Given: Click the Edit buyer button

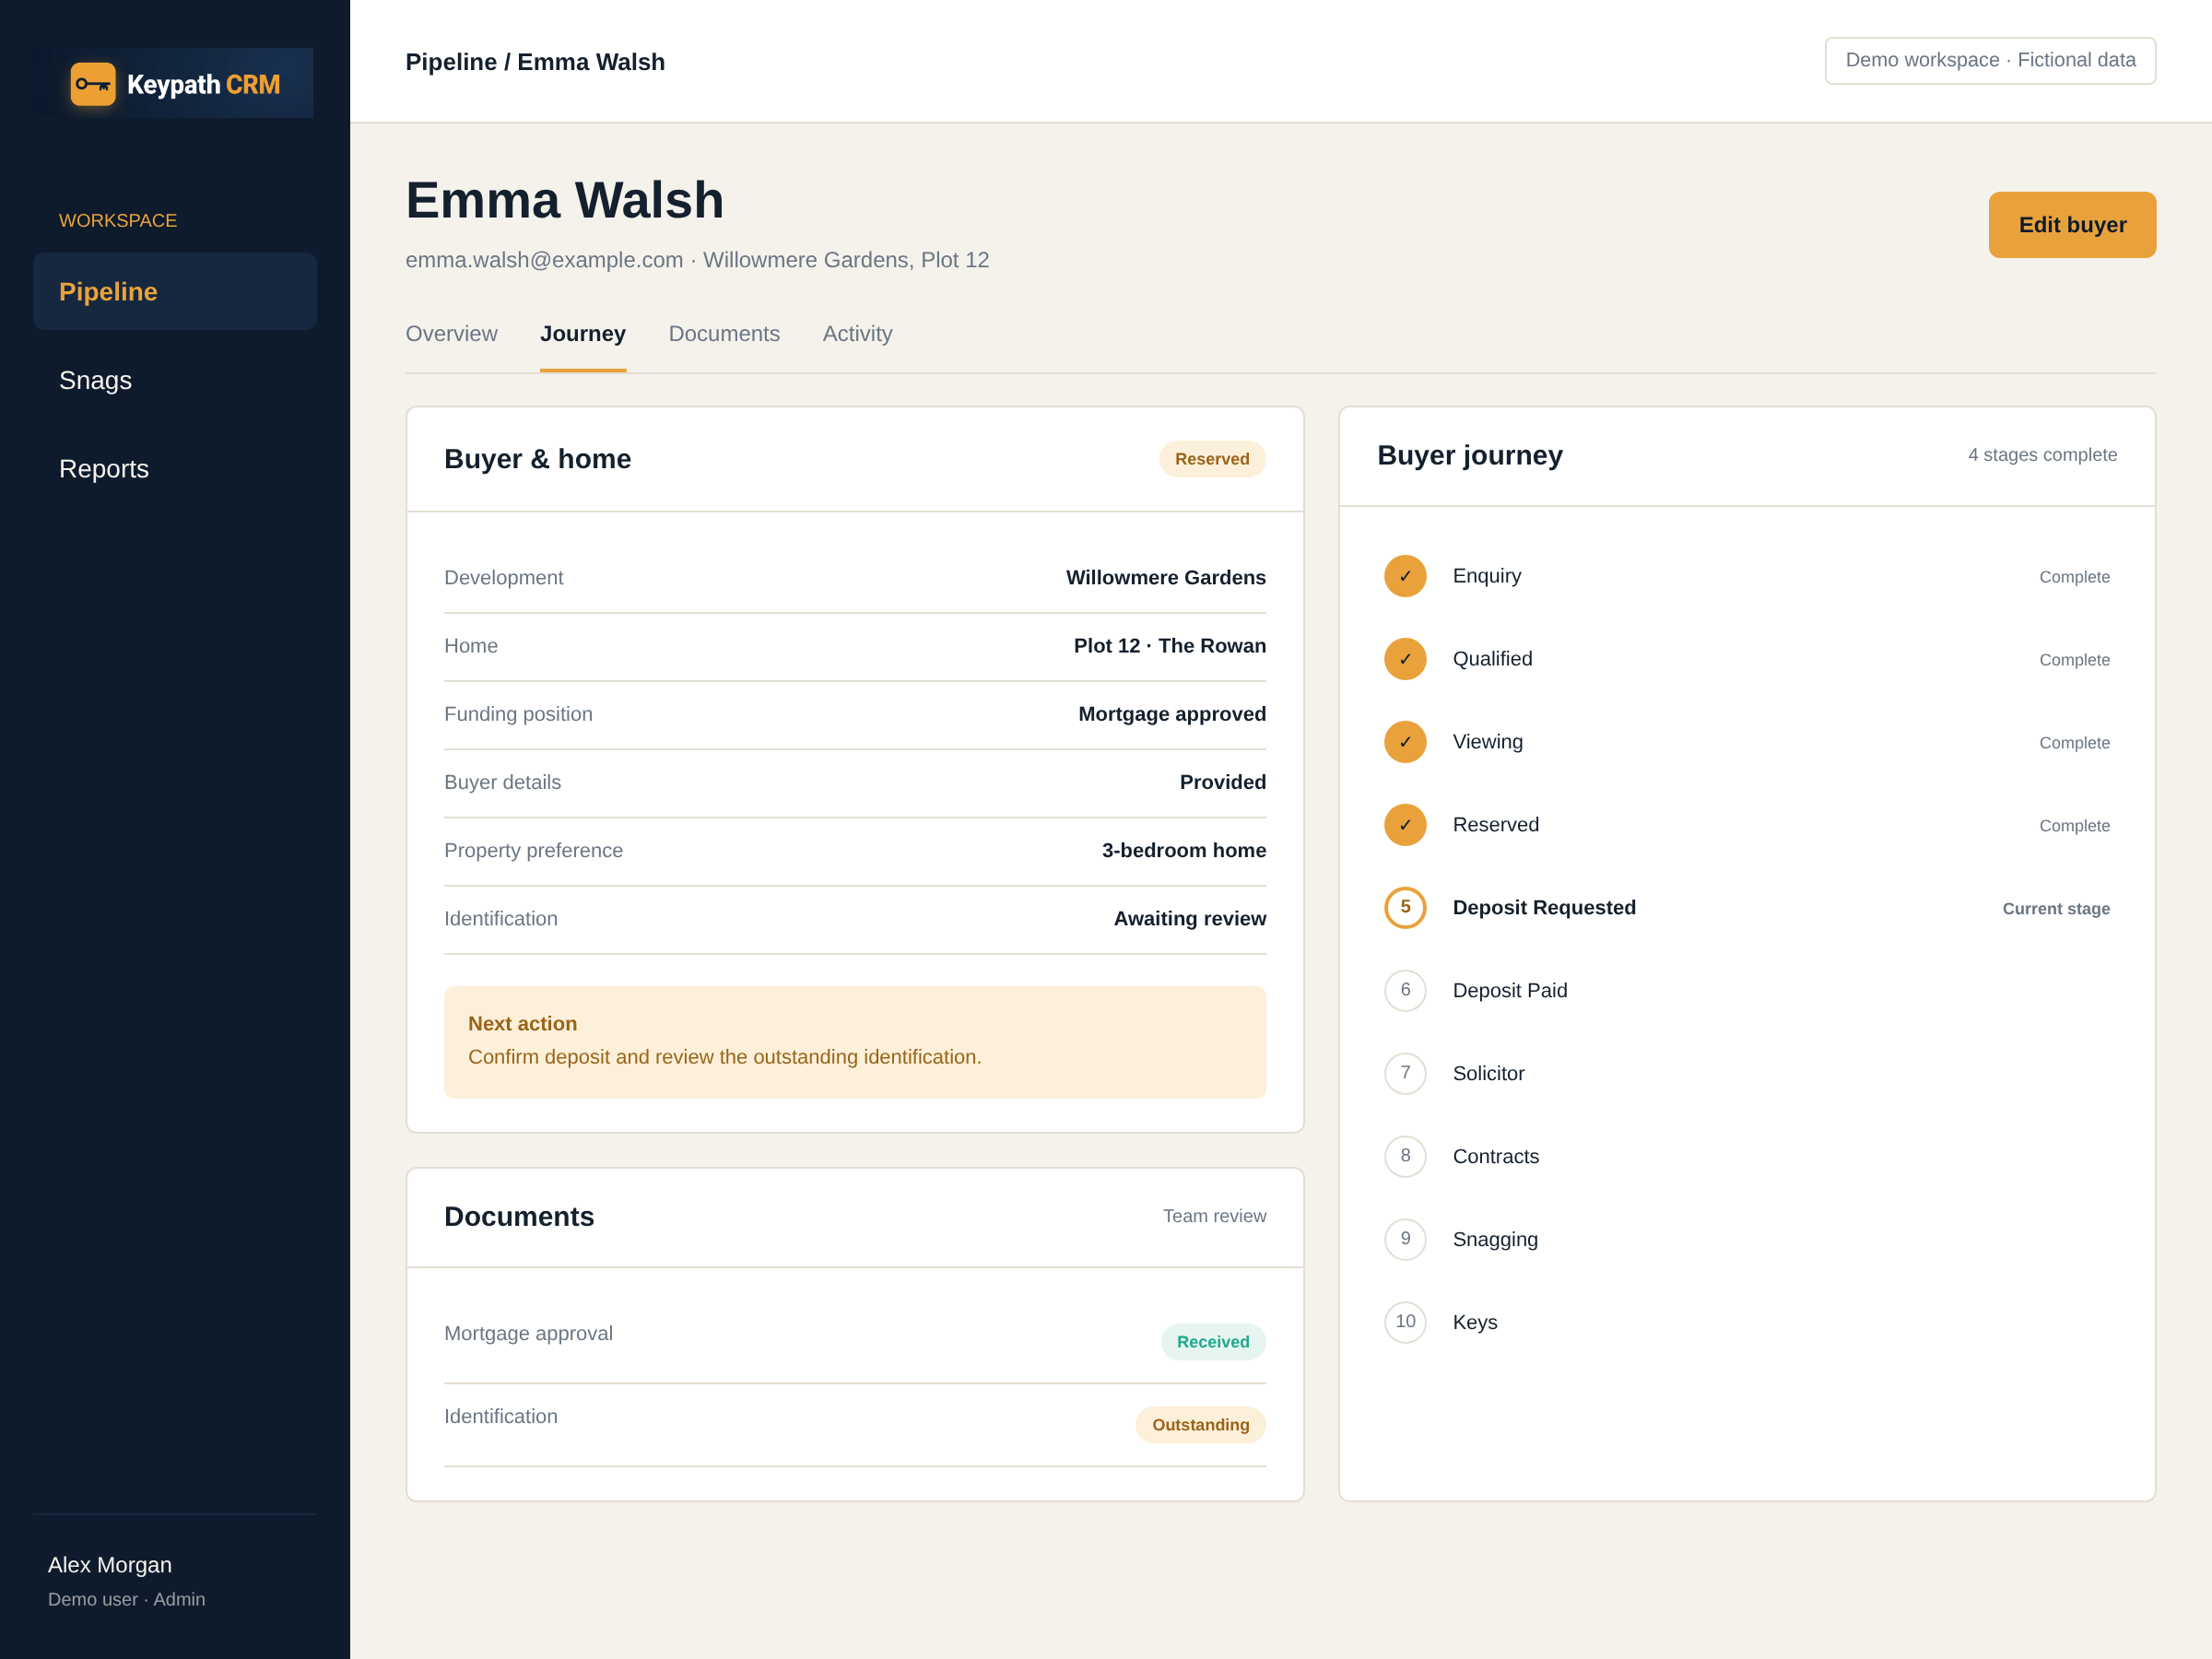Looking at the screenshot, I should (x=2072, y=225).
